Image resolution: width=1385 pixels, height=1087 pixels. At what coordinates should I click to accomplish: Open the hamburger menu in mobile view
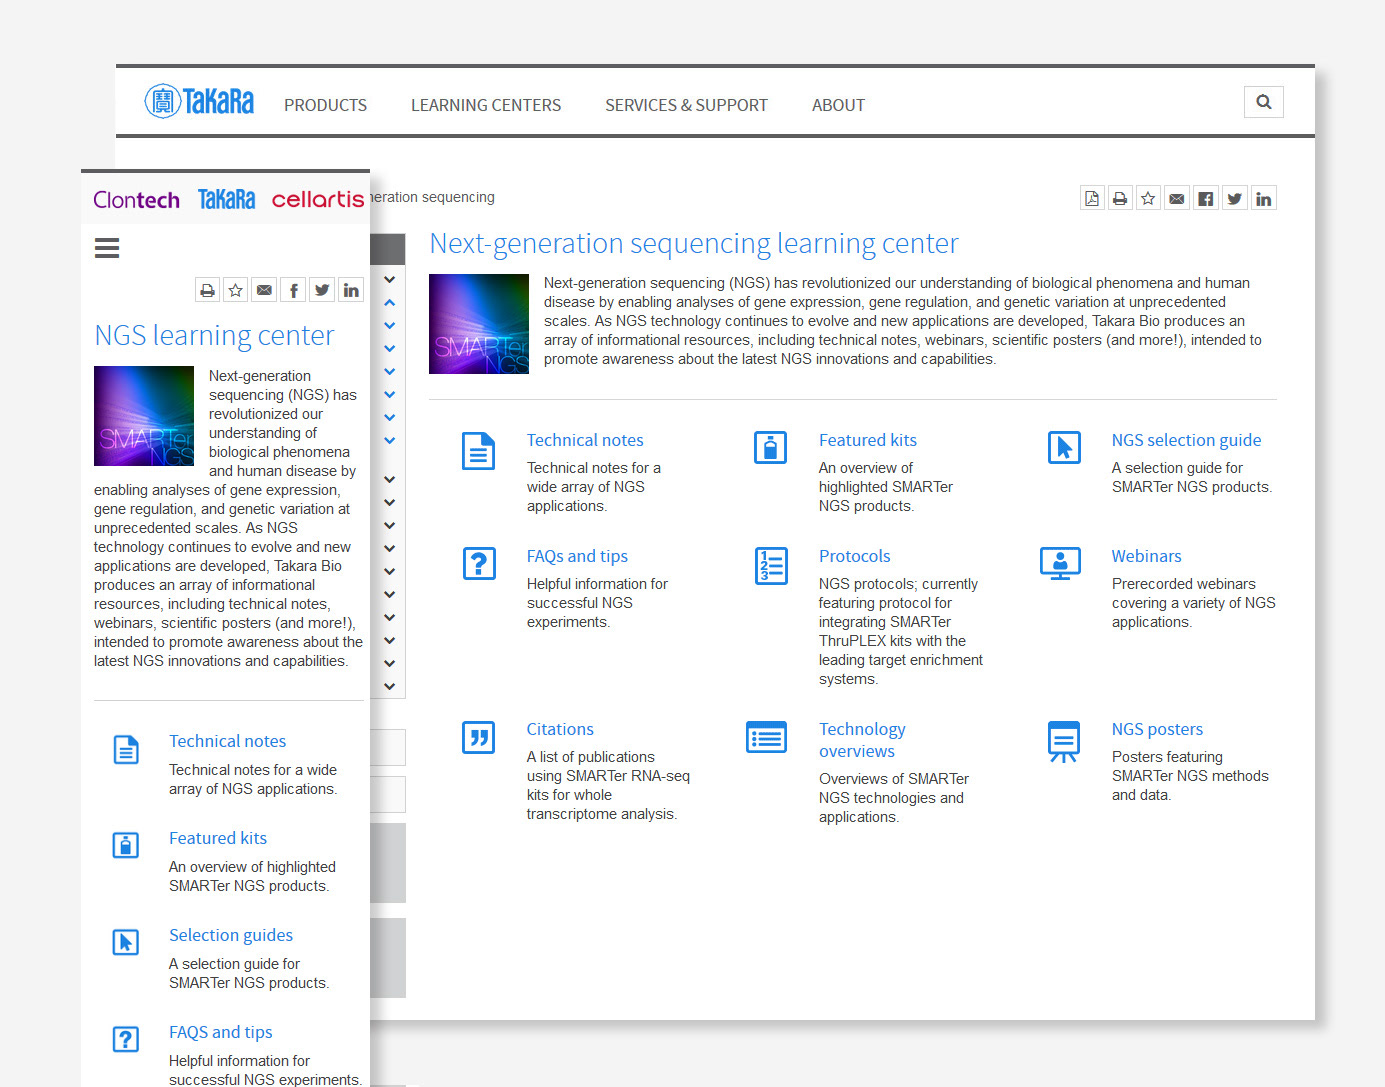[x=107, y=248]
